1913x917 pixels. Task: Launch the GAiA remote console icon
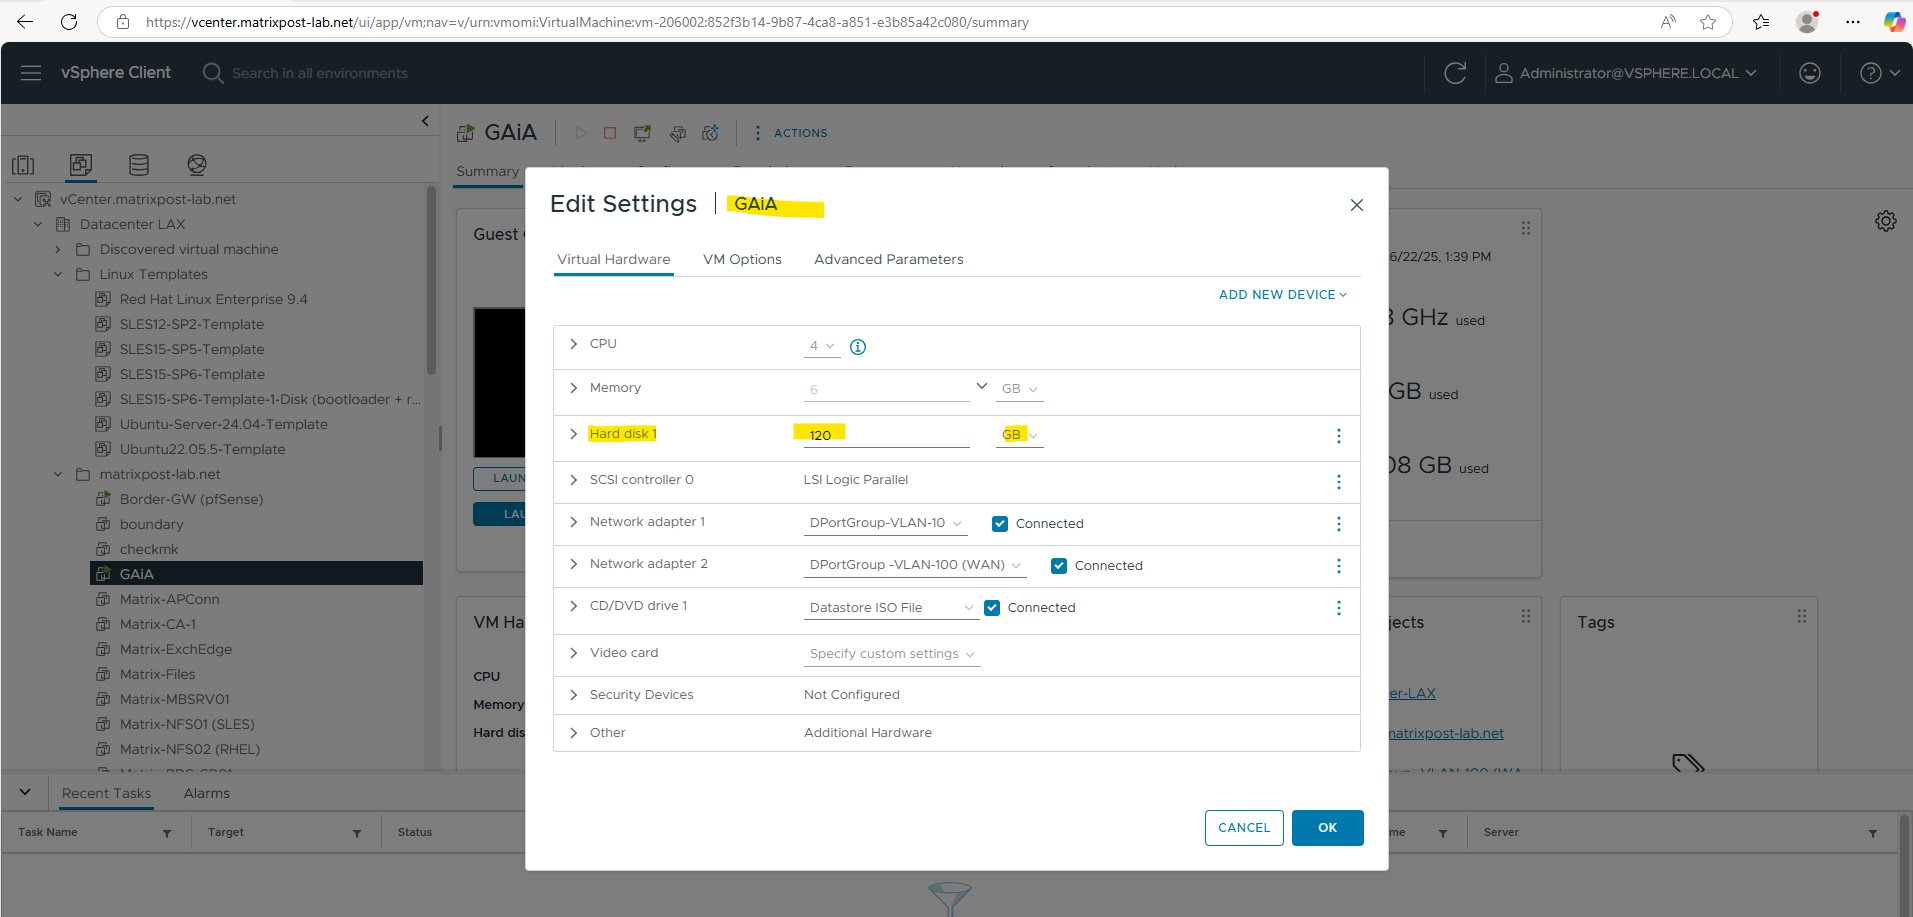click(x=642, y=133)
